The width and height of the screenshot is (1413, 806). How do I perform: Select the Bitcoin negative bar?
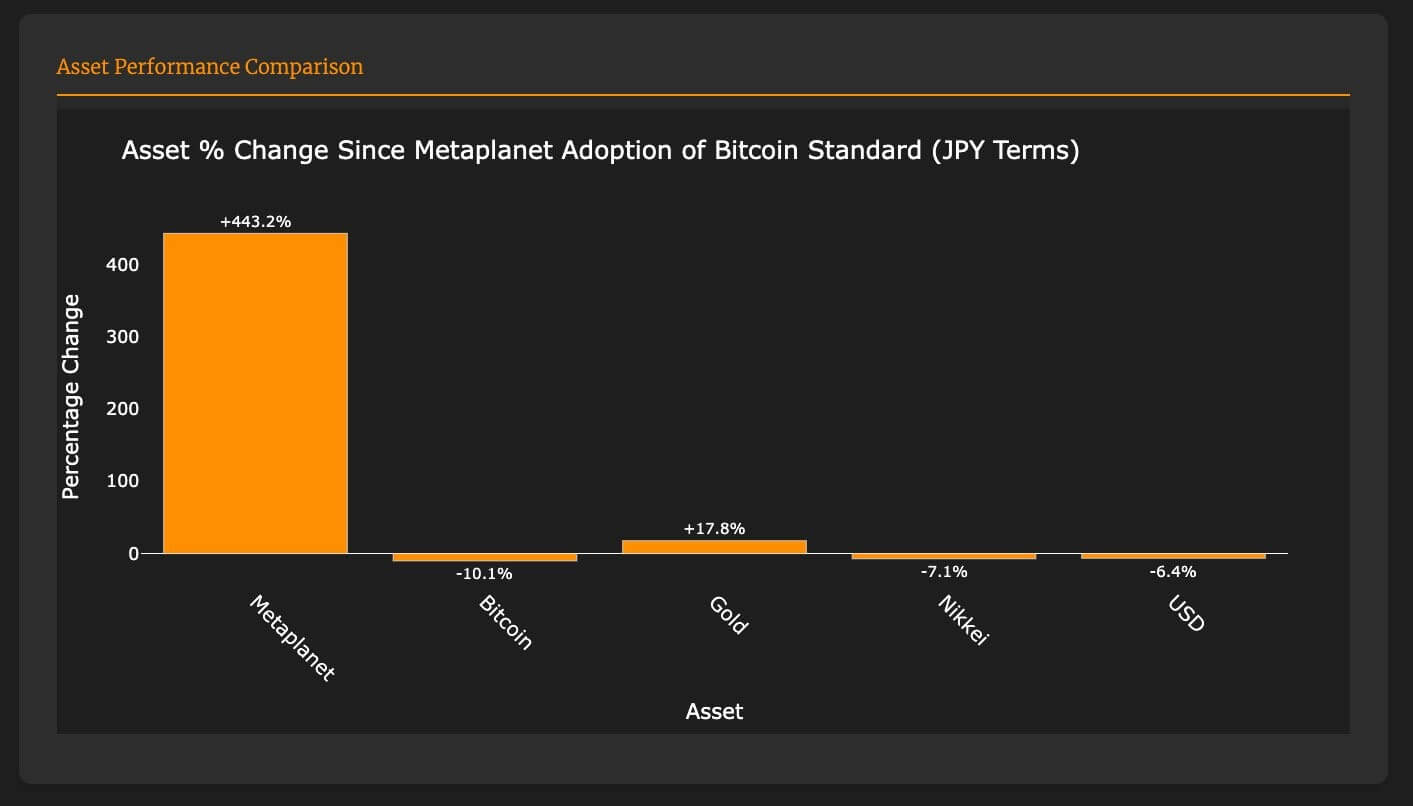pyautogui.click(x=485, y=557)
